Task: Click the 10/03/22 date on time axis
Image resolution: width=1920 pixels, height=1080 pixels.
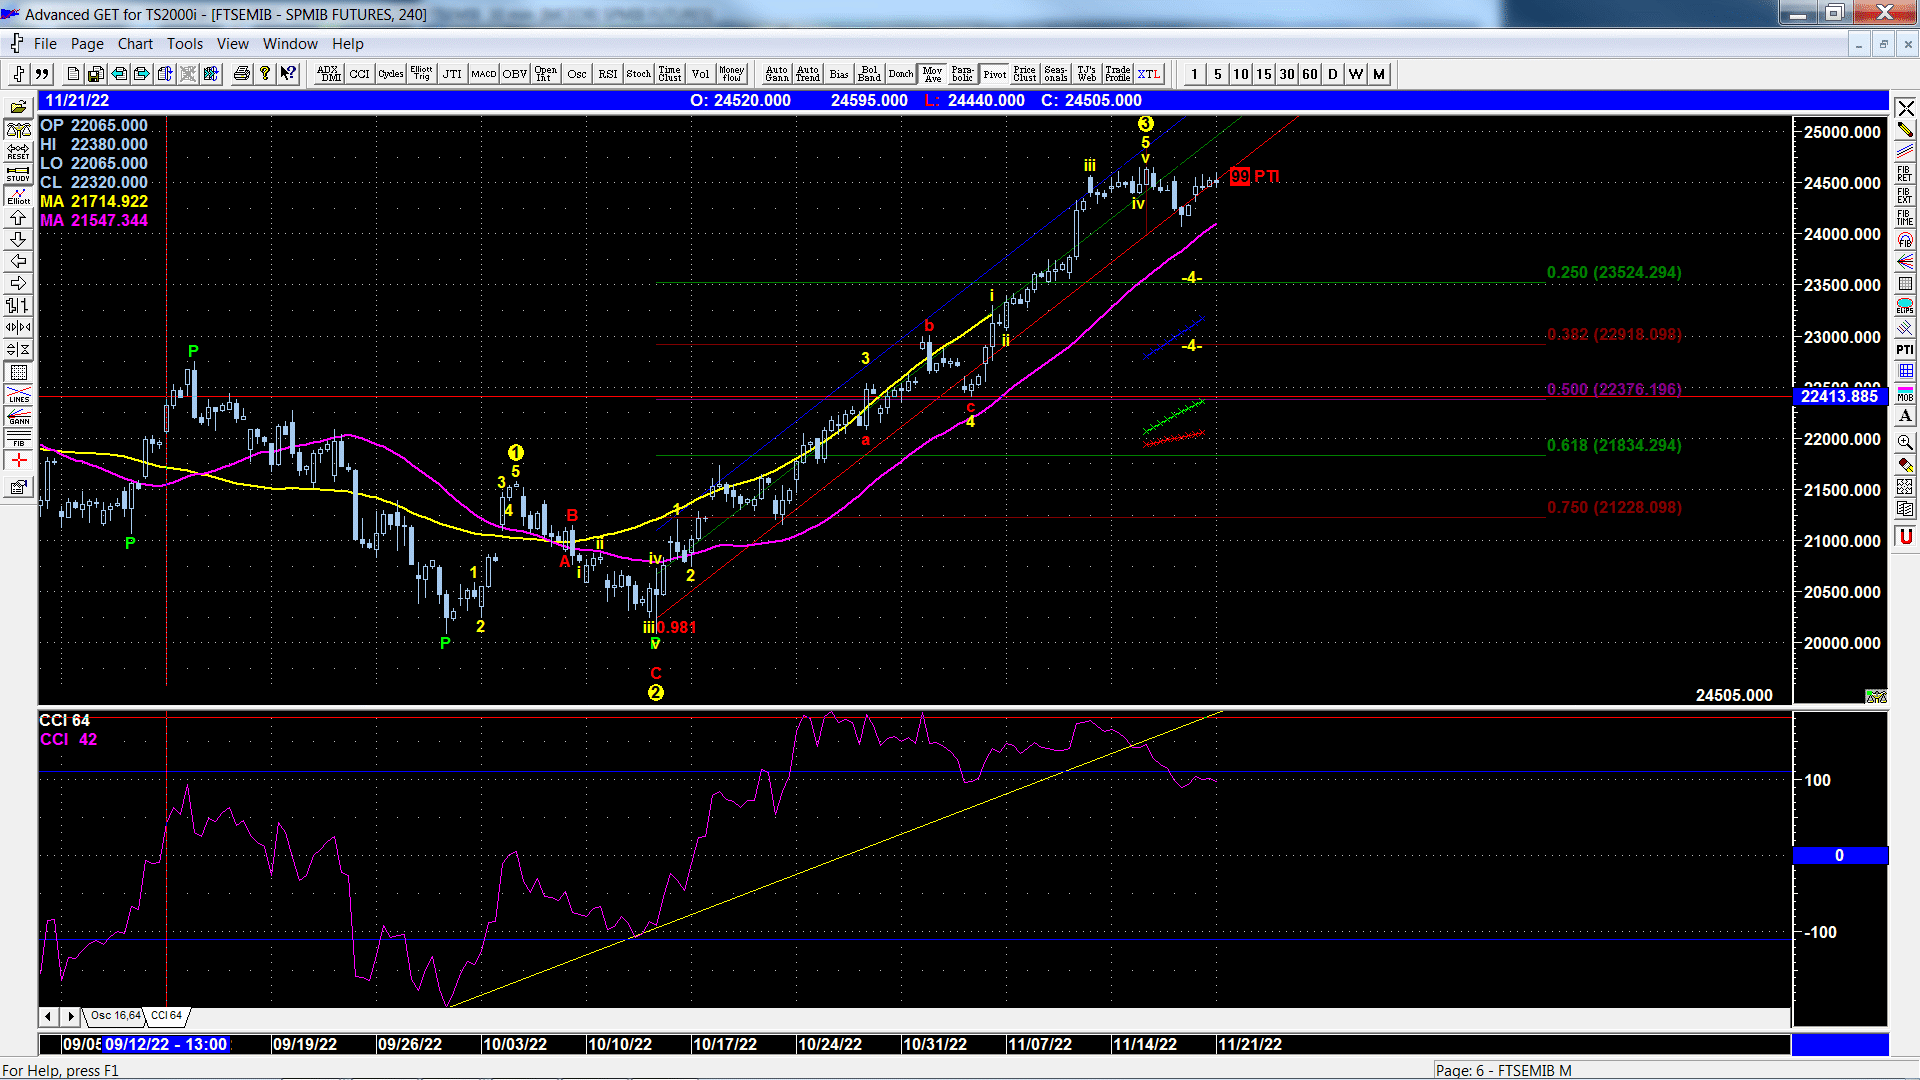Action: [x=515, y=1044]
